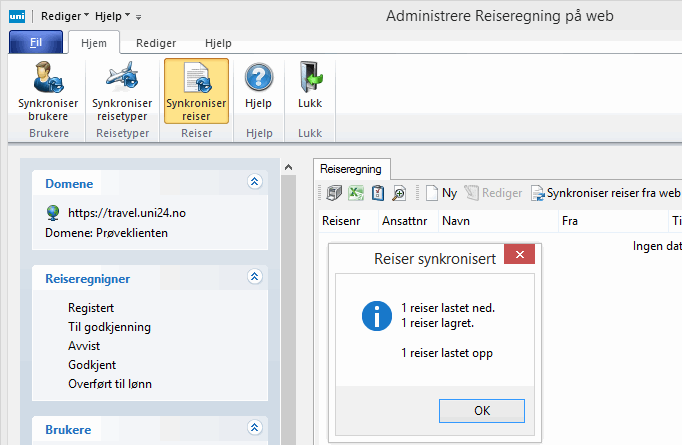Open Hjelp via the question mark icon
Image resolution: width=682 pixels, height=445 pixels.
click(259, 78)
